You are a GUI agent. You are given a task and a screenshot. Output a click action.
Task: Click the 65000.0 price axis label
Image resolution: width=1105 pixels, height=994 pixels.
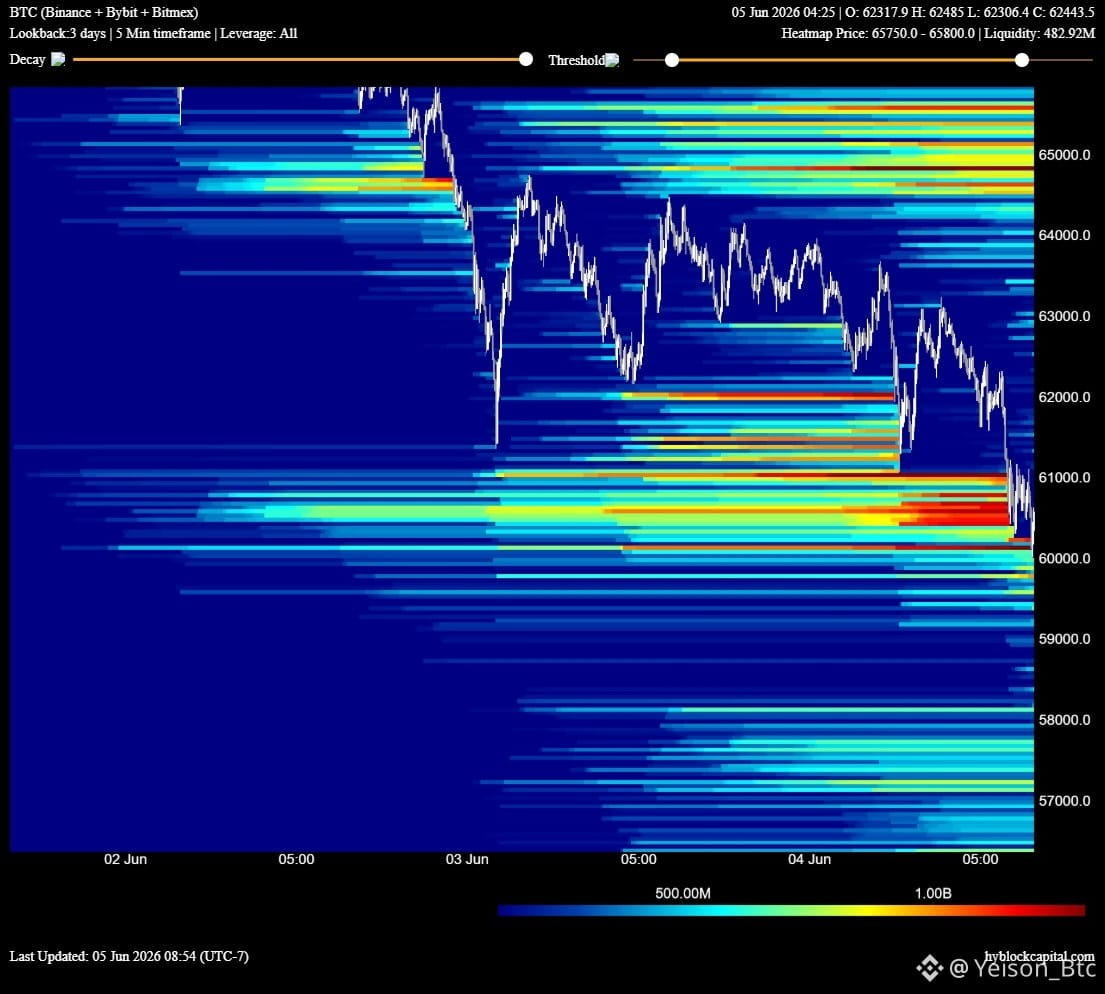point(1064,154)
